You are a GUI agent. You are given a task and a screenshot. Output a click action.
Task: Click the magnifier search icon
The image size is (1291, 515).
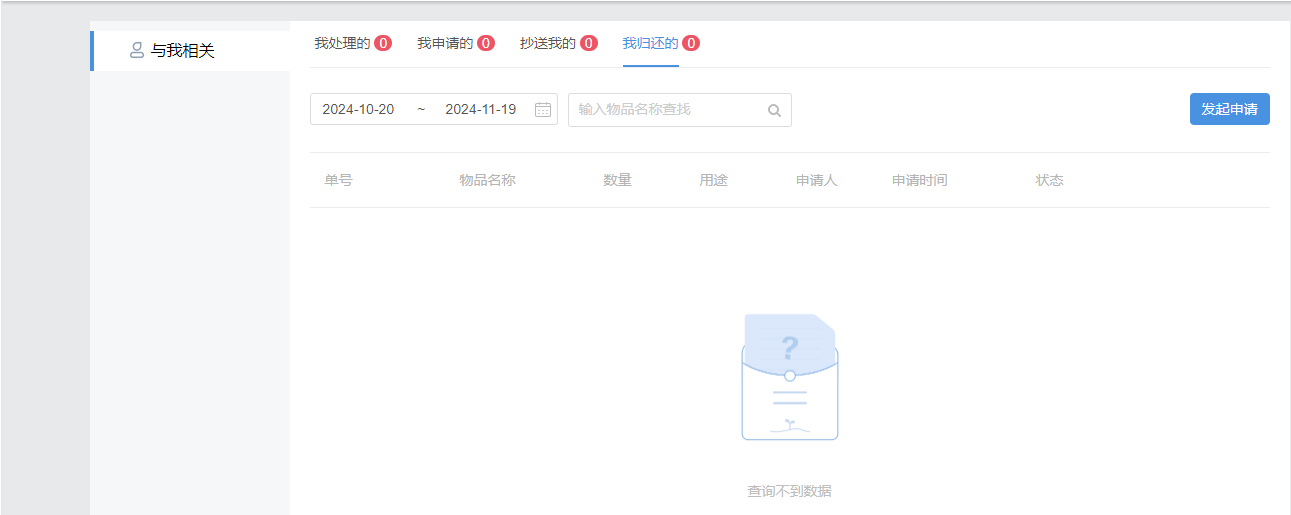[x=774, y=110]
